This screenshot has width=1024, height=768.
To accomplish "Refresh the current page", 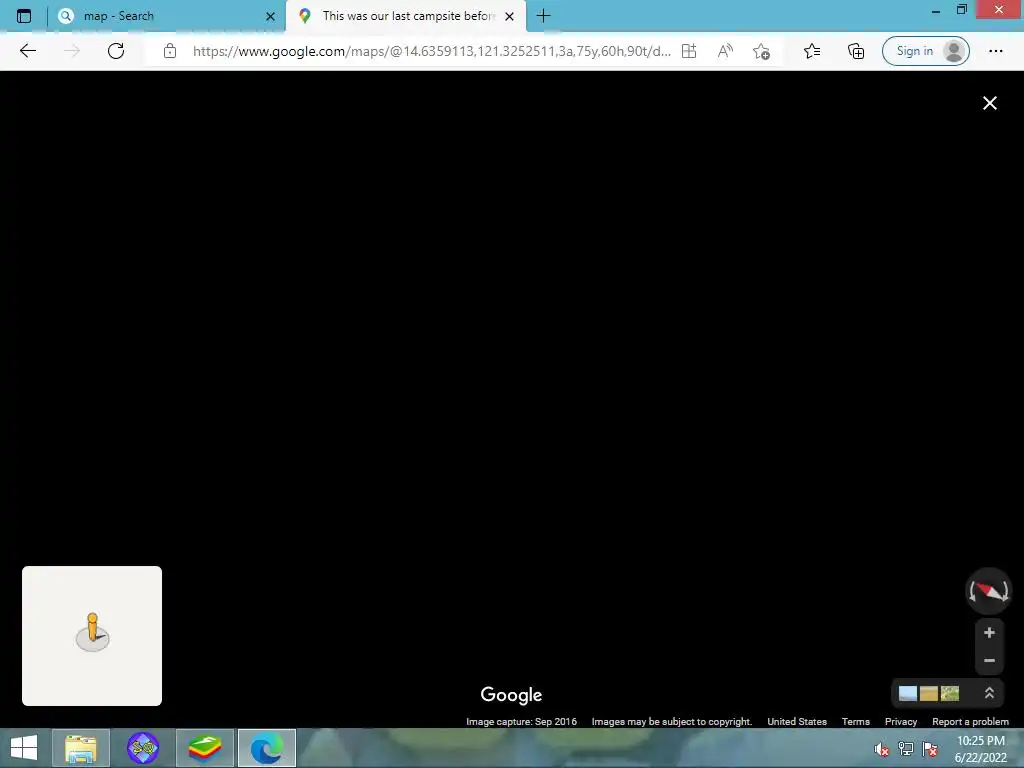I will tap(116, 51).
